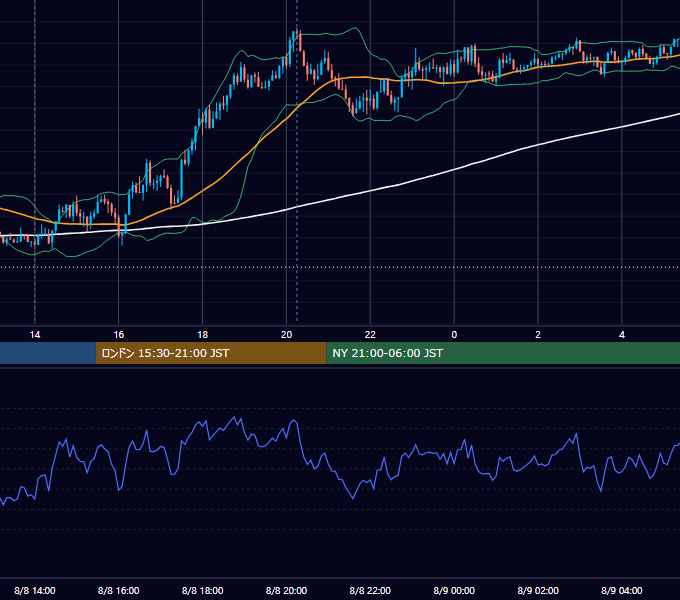Click the date label 8/8 20:00
Viewport: 680px width, 600px height.
click(x=286, y=590)
